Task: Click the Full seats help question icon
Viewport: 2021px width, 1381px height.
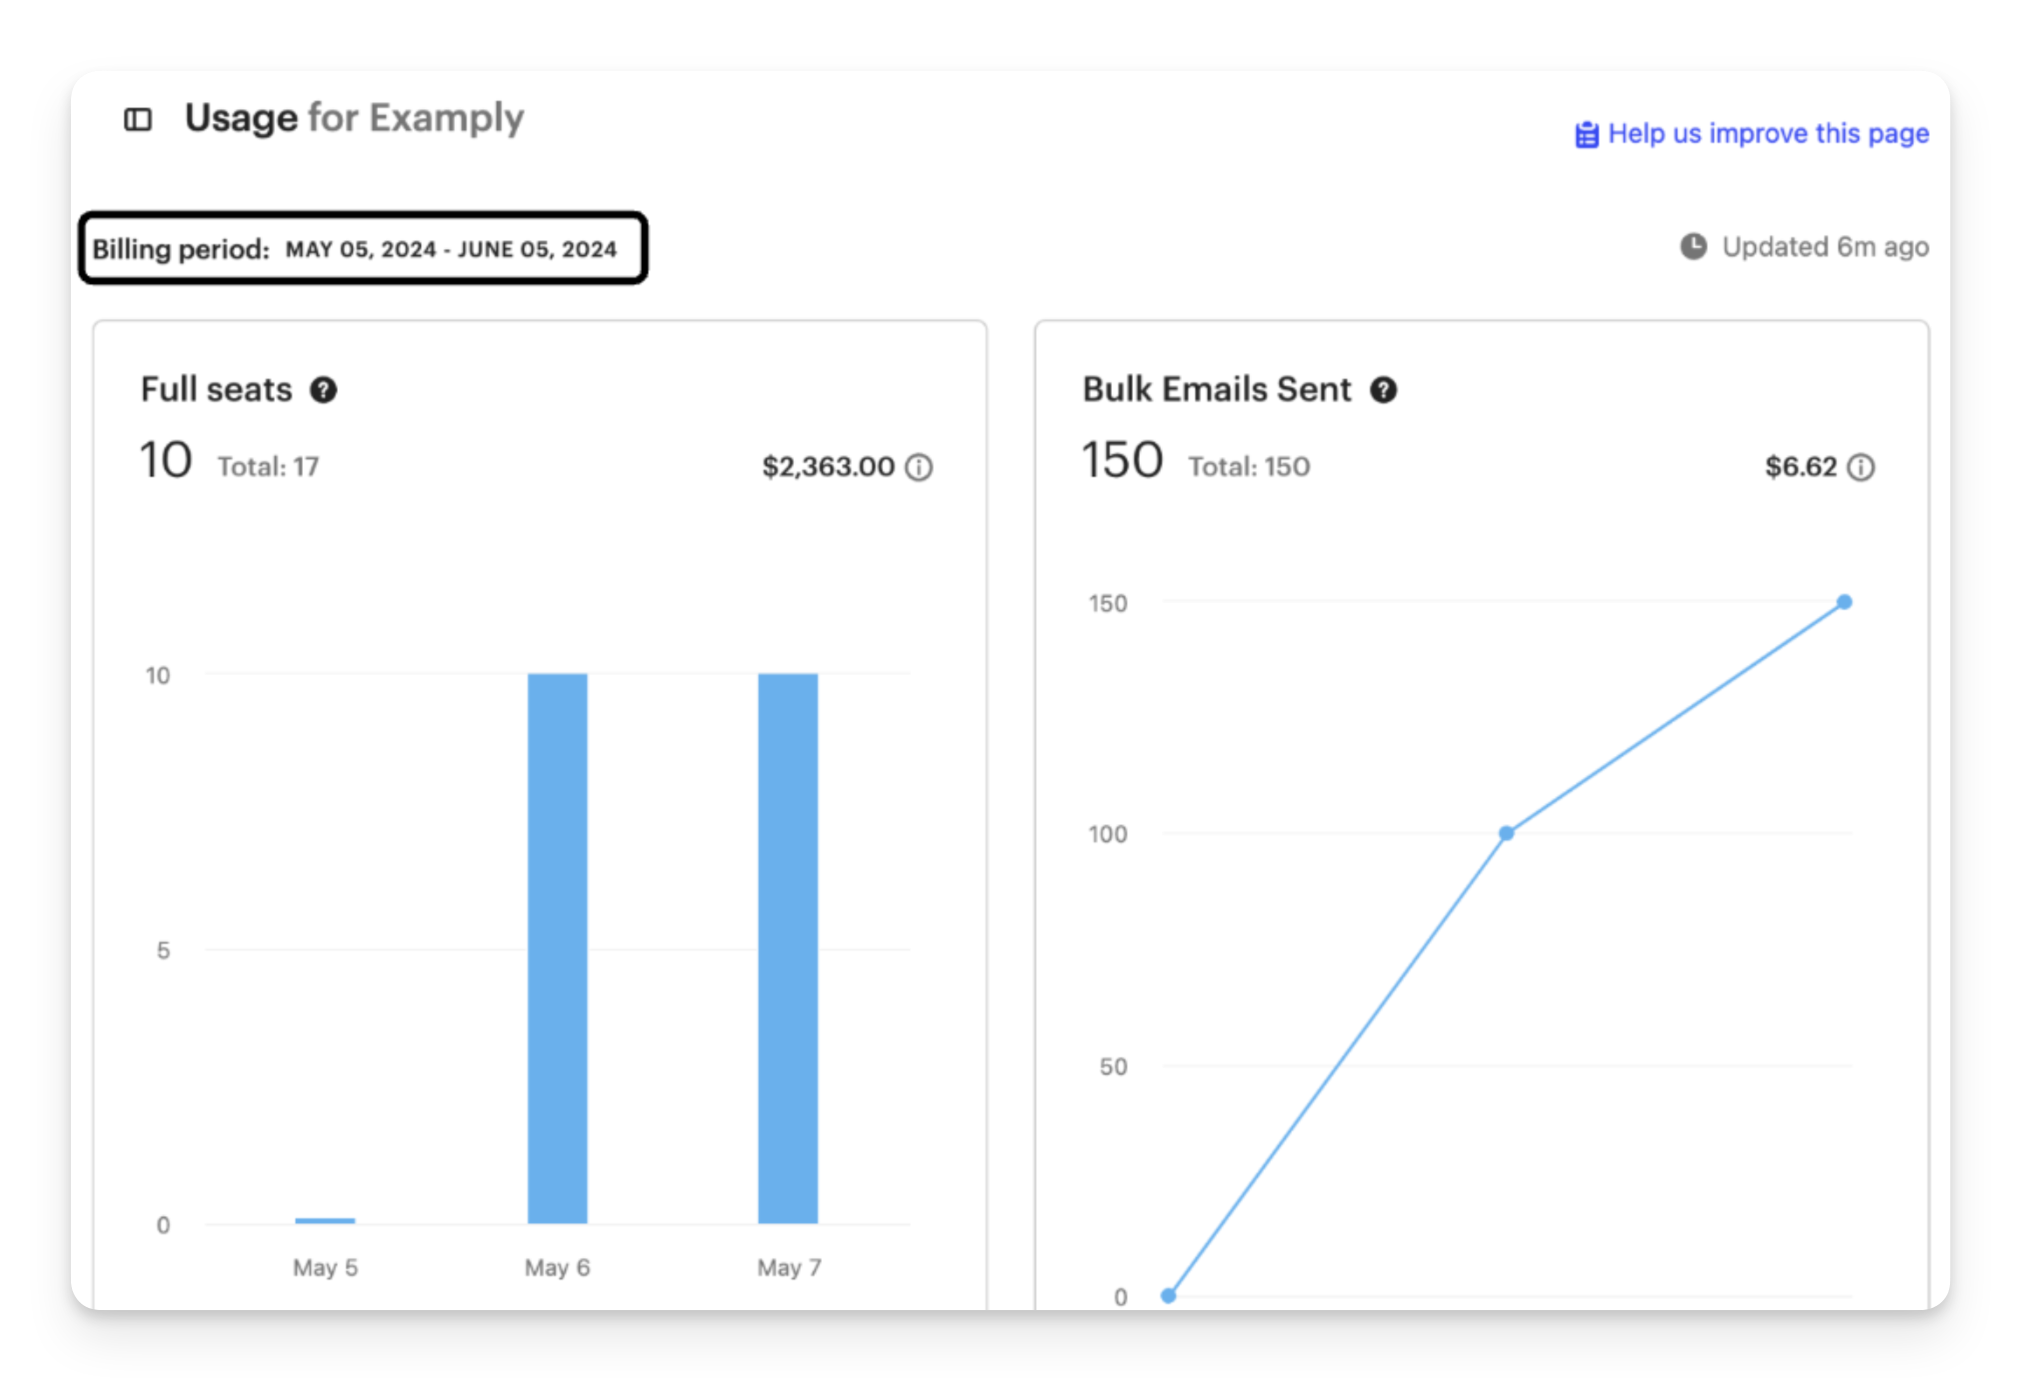Action: 323,390
